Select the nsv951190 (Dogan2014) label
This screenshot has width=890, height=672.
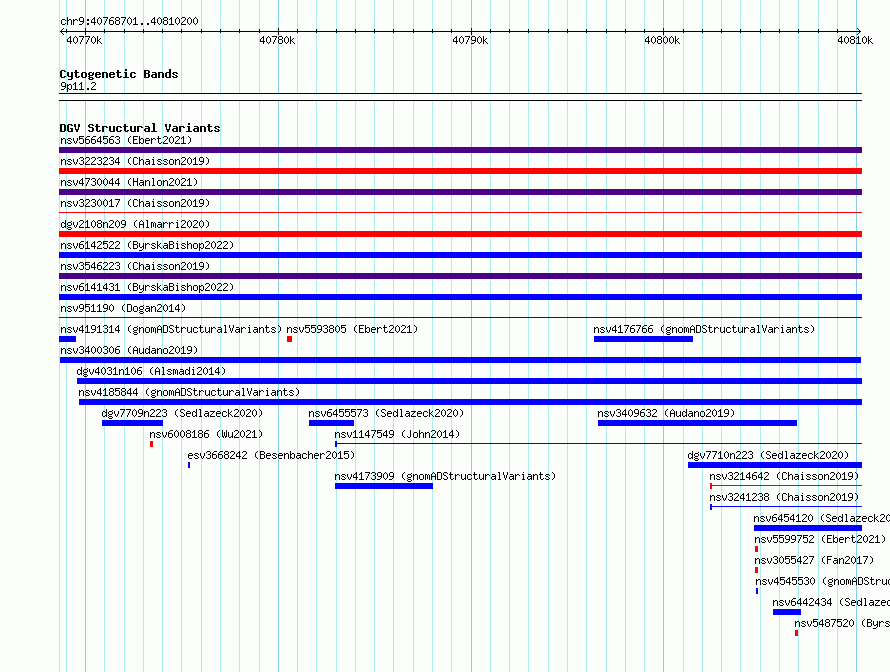pyautogui.click(x=123, y=308)
